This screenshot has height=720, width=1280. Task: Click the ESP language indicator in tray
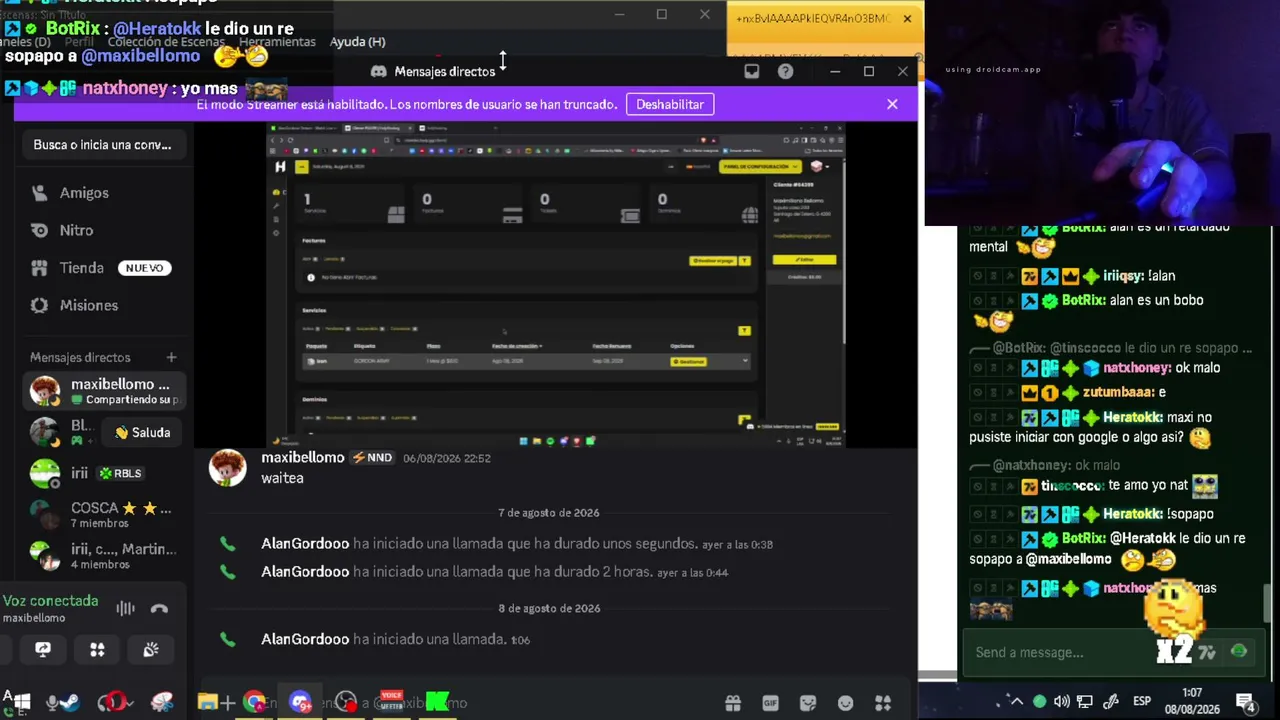(x=1142, y=702)
